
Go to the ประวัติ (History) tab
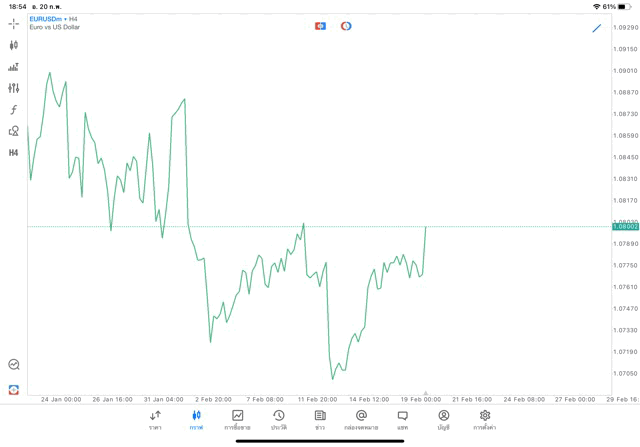pyautogui.click(x=279, y=419)
